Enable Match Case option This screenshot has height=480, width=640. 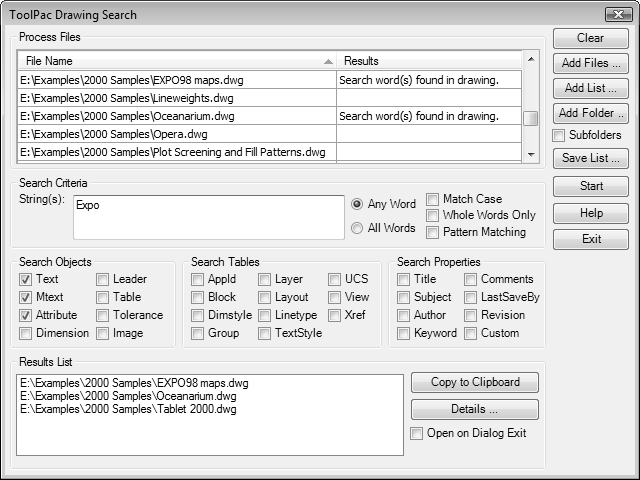(432, 199)
